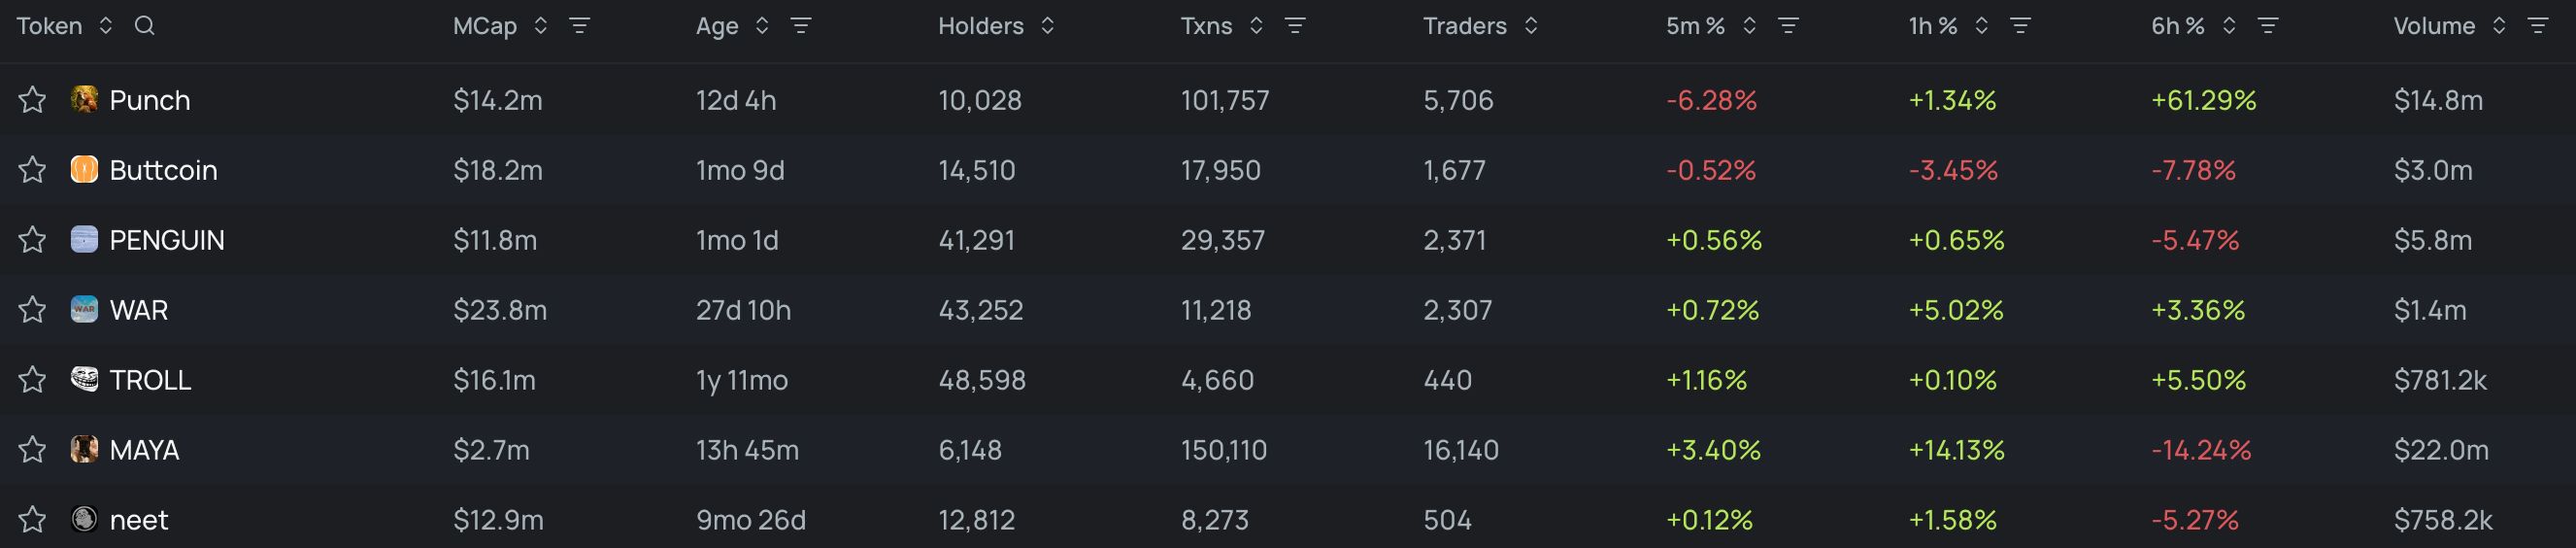Open the 6h % filter icon
Image resolution: width=2576 pixels, height=548 pixels.
pyautogui.click(x=2267, y=26)
